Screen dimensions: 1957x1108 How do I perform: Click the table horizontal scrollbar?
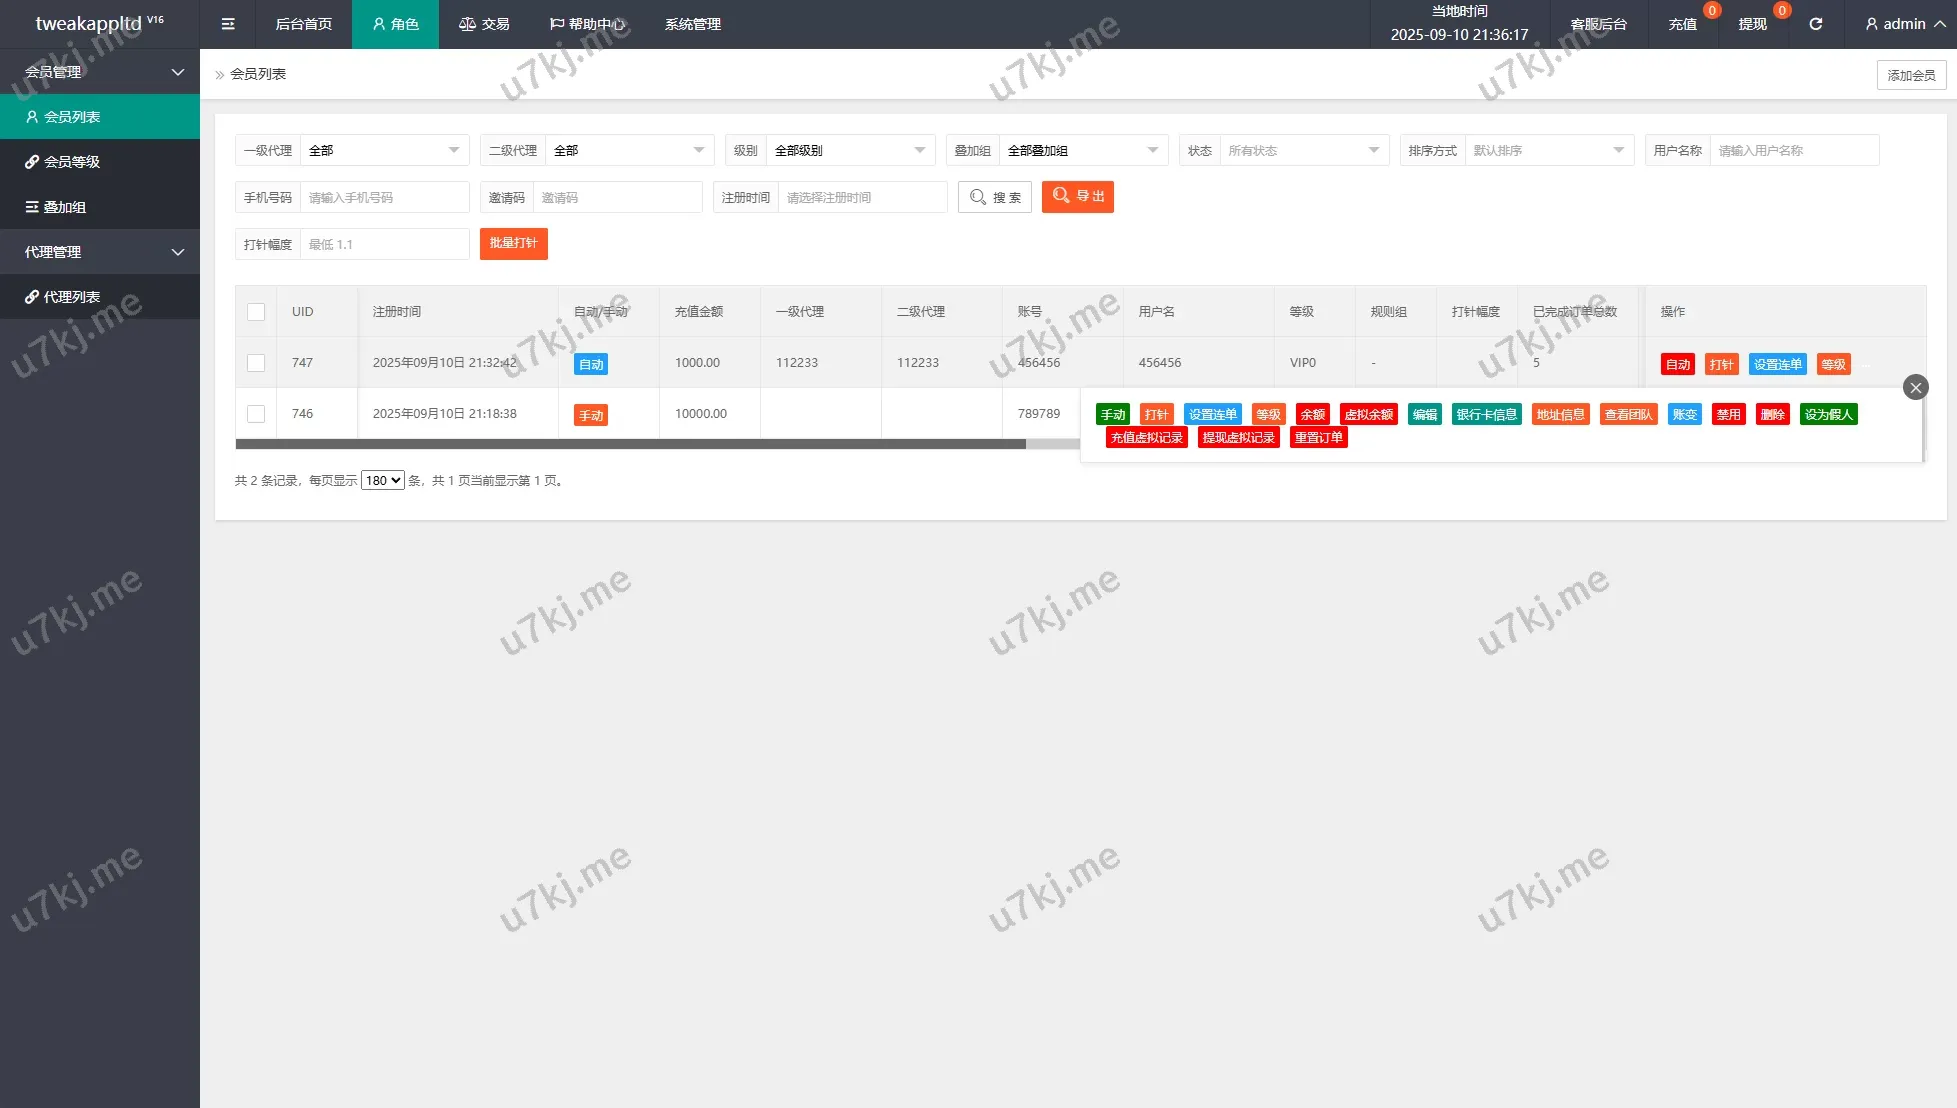630,444
